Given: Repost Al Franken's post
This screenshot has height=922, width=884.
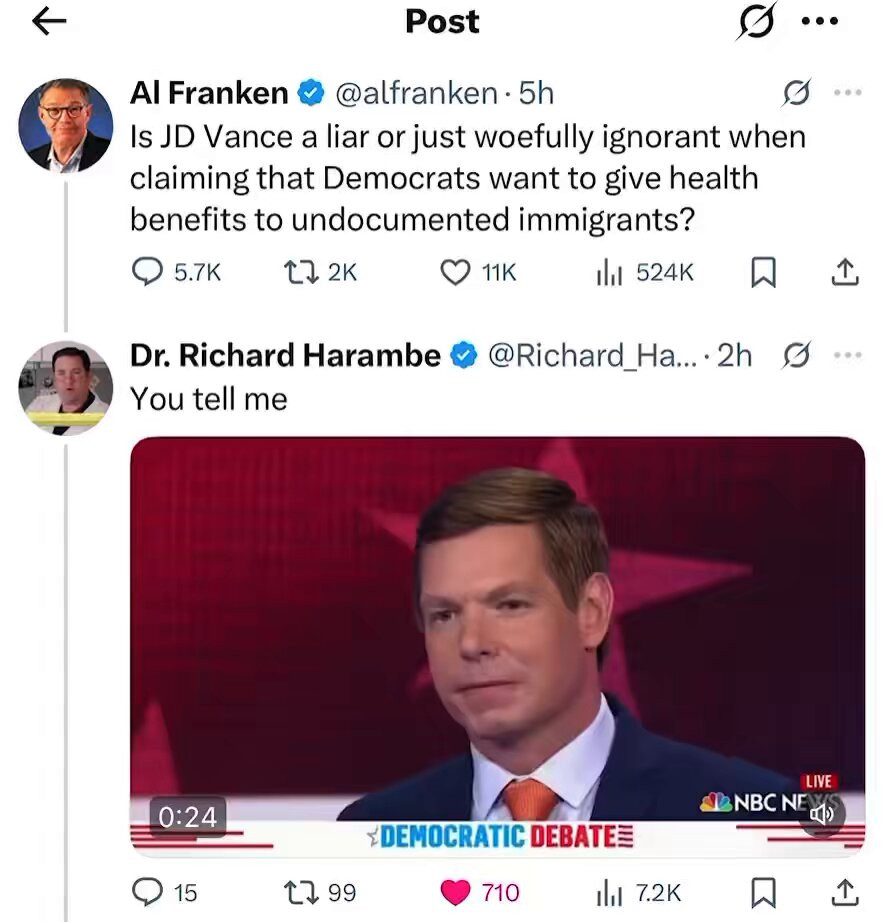Looking at the screenshot, I should point(298,272).
